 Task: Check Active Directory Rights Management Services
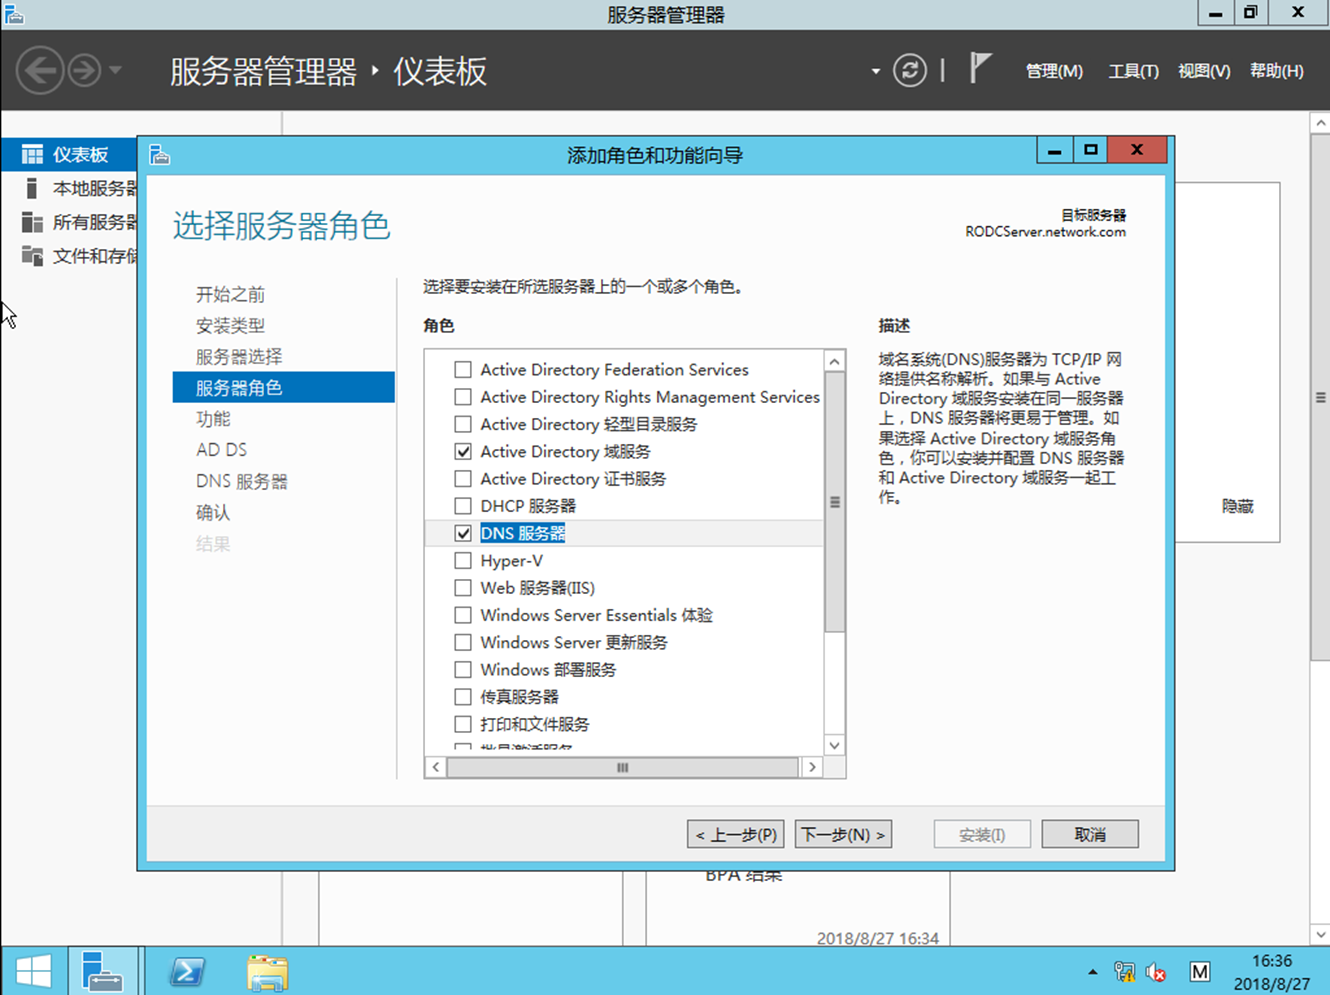click(463, 397)
